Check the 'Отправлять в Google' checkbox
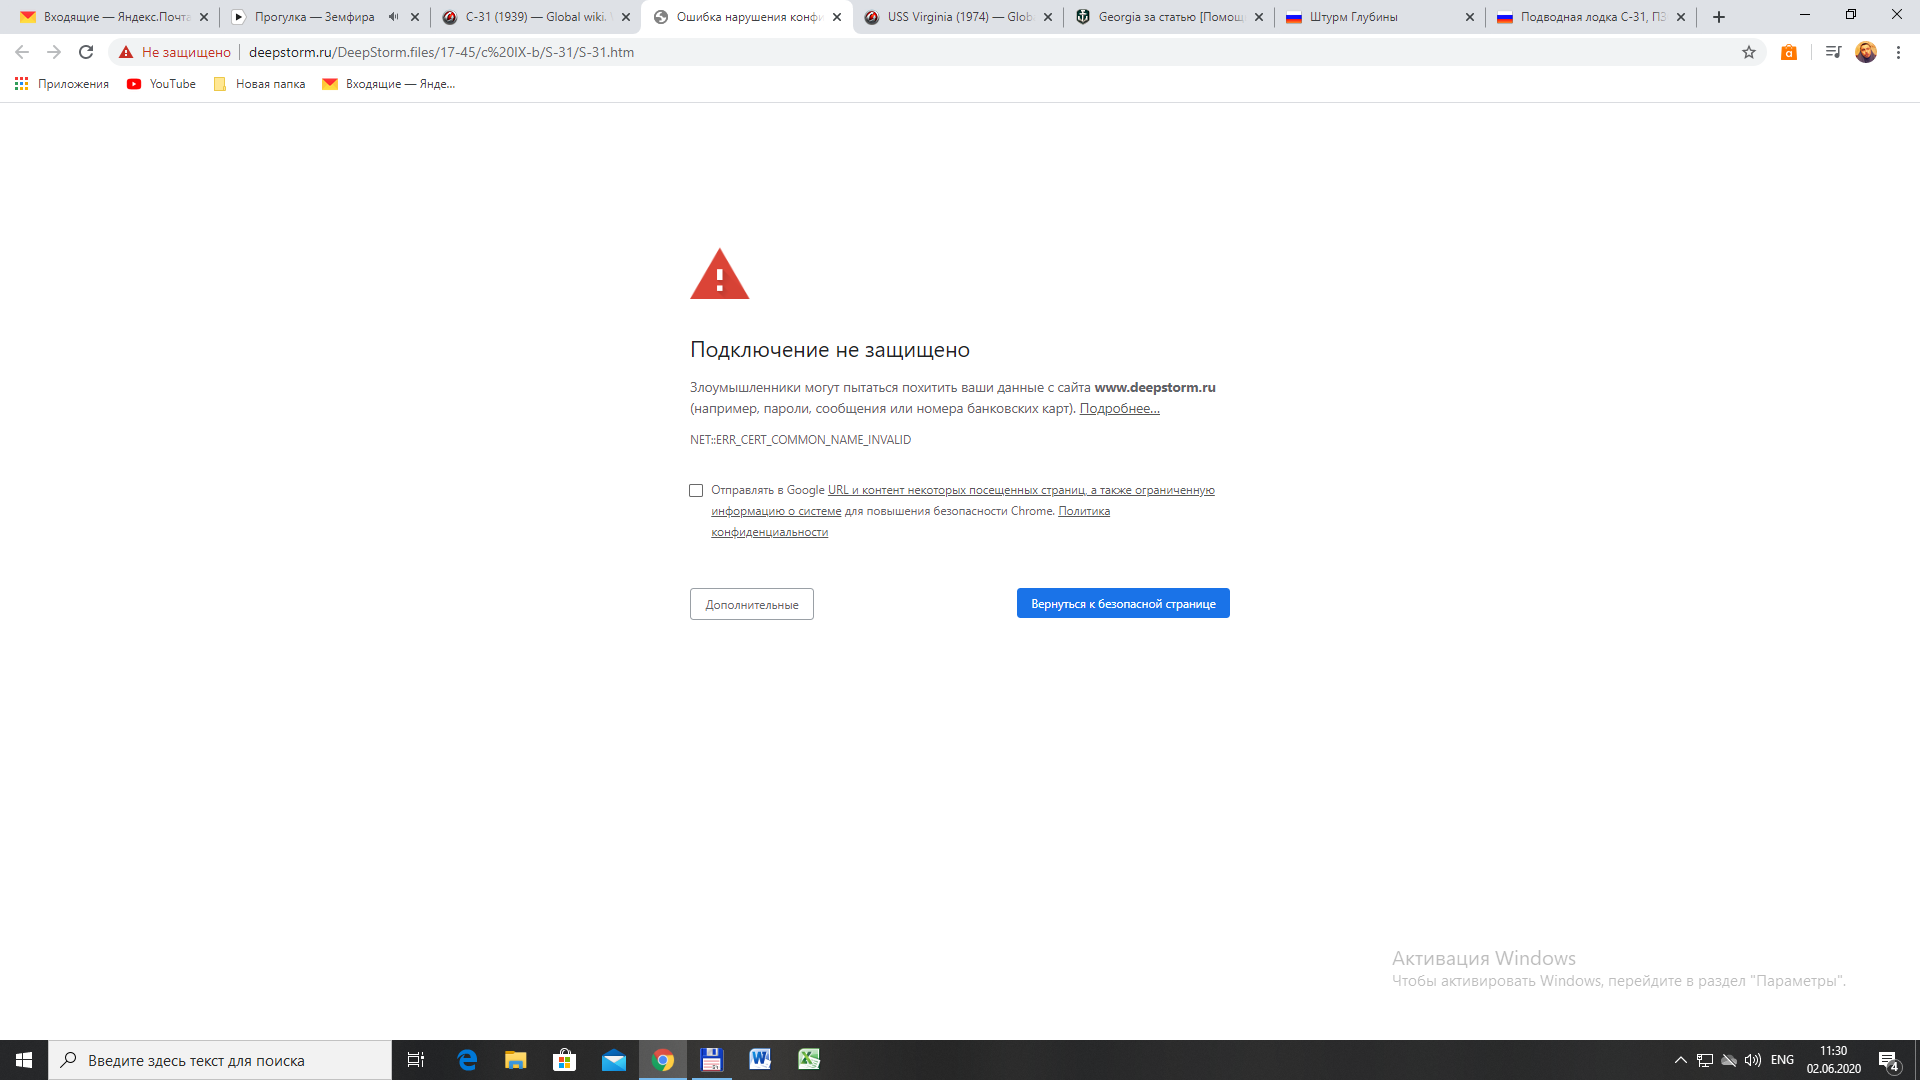The width and height of the screenshot is (1920, 1080). pos(696,490)
